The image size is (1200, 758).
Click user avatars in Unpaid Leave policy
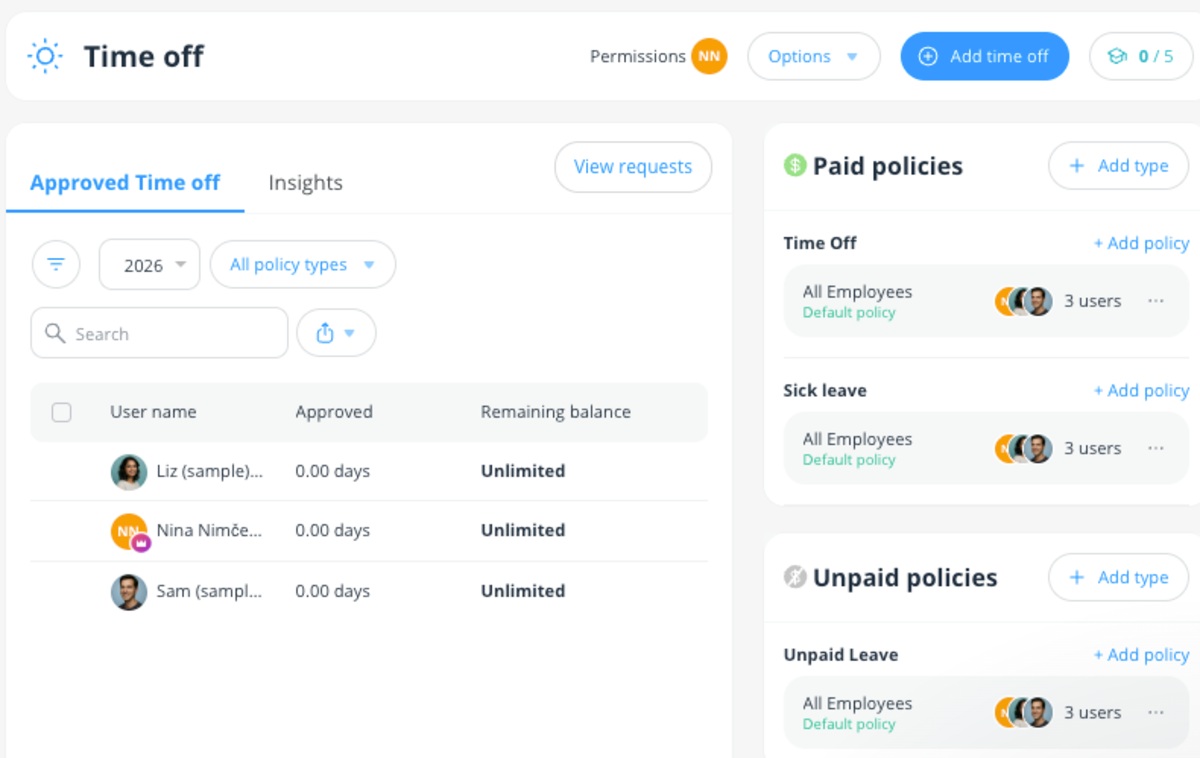click(x=1024, y=712)
